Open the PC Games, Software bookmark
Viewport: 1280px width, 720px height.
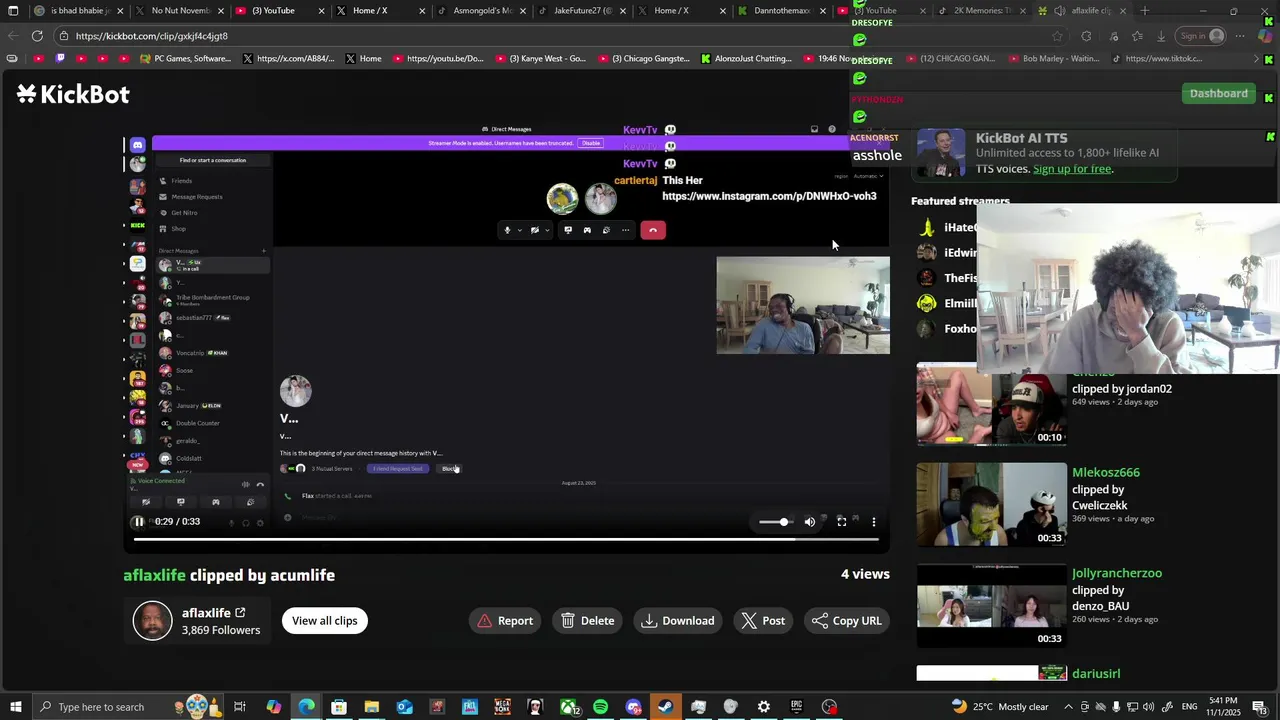[185, 59]
